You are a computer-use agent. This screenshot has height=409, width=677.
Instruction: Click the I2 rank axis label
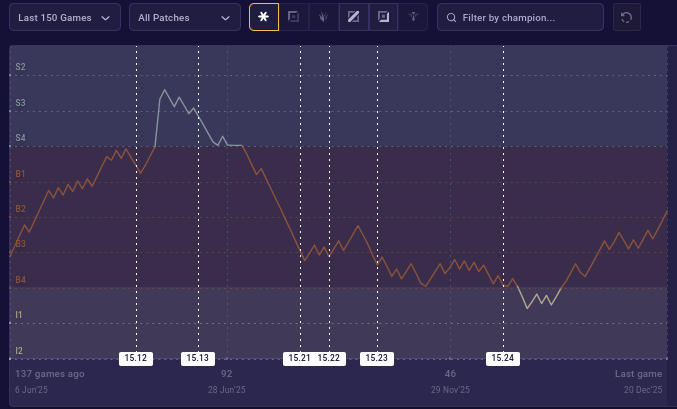pos(19,351)
